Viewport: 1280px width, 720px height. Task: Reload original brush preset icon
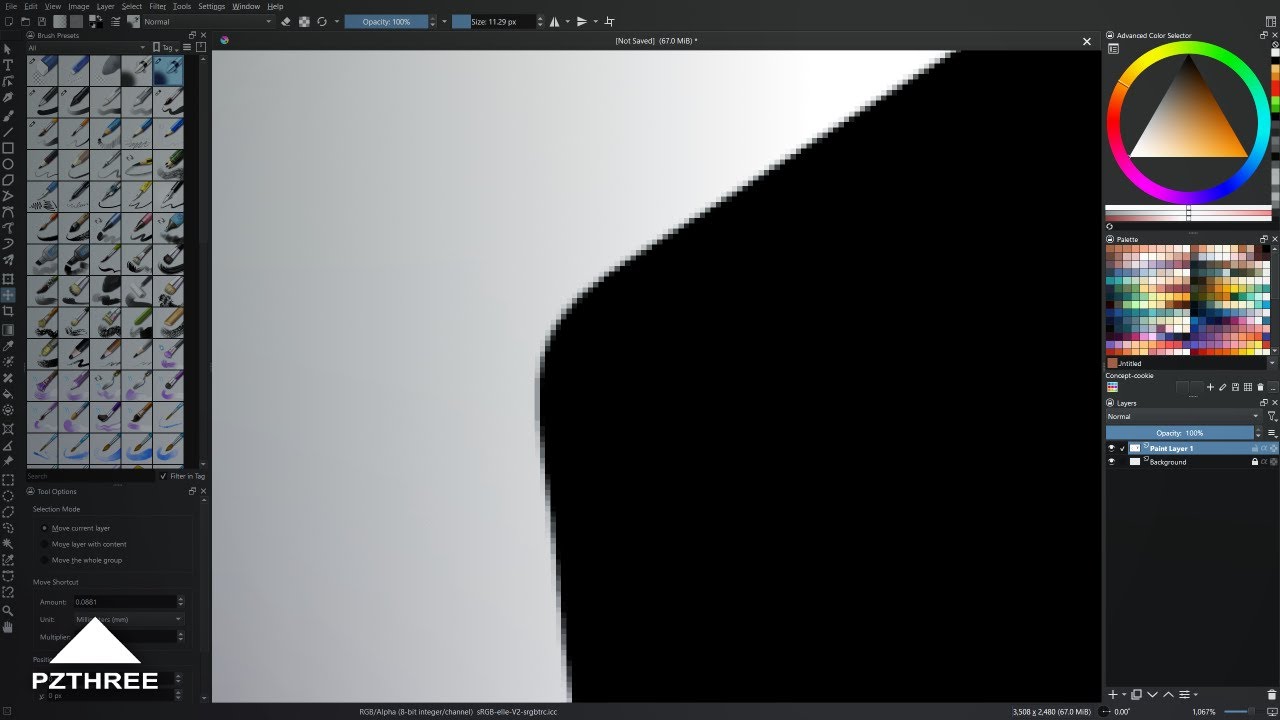point(322,21)
